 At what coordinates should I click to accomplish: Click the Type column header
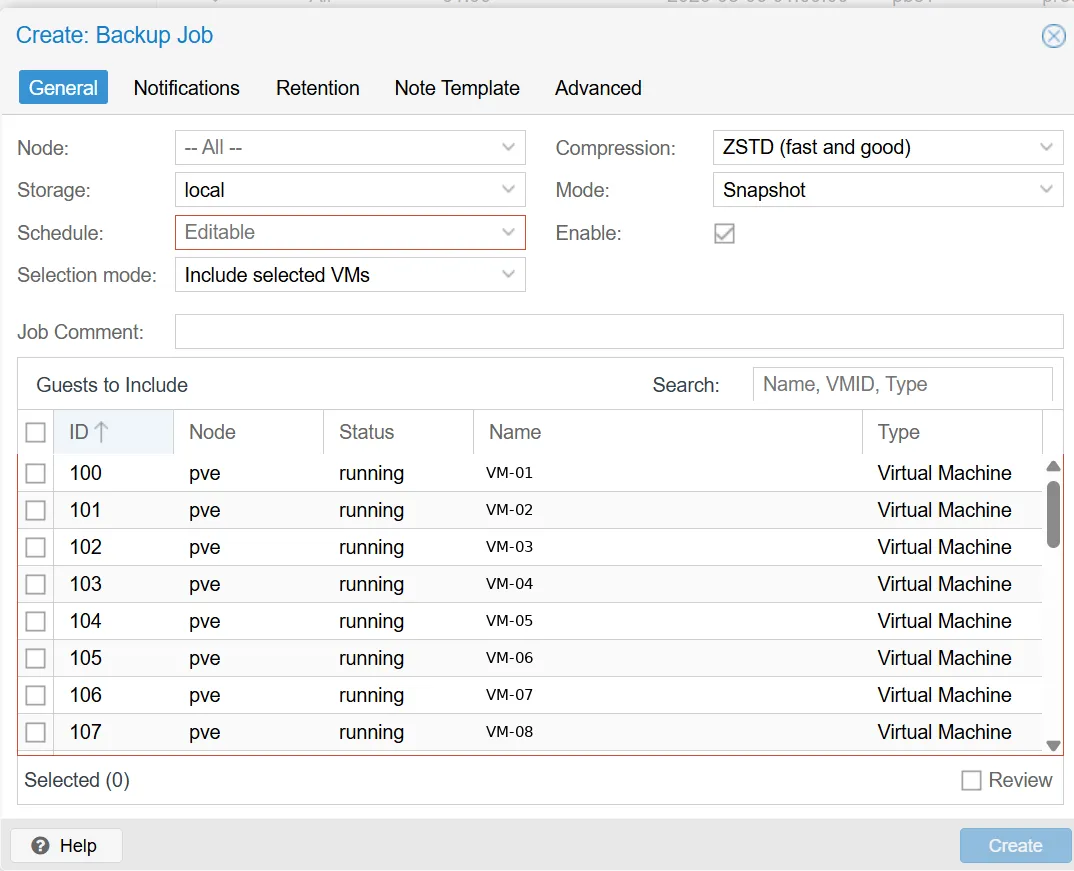tap(952, 432)
